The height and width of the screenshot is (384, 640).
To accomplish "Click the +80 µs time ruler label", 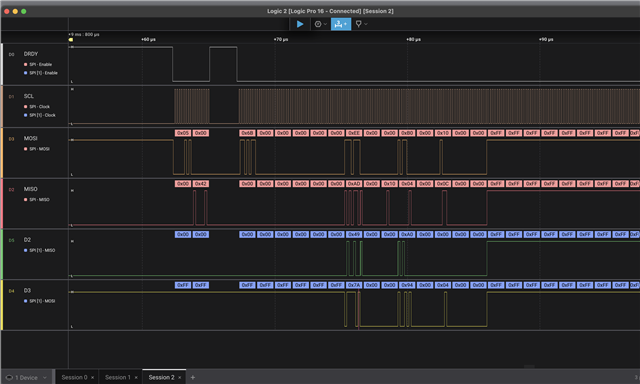I will pos(413,40).
